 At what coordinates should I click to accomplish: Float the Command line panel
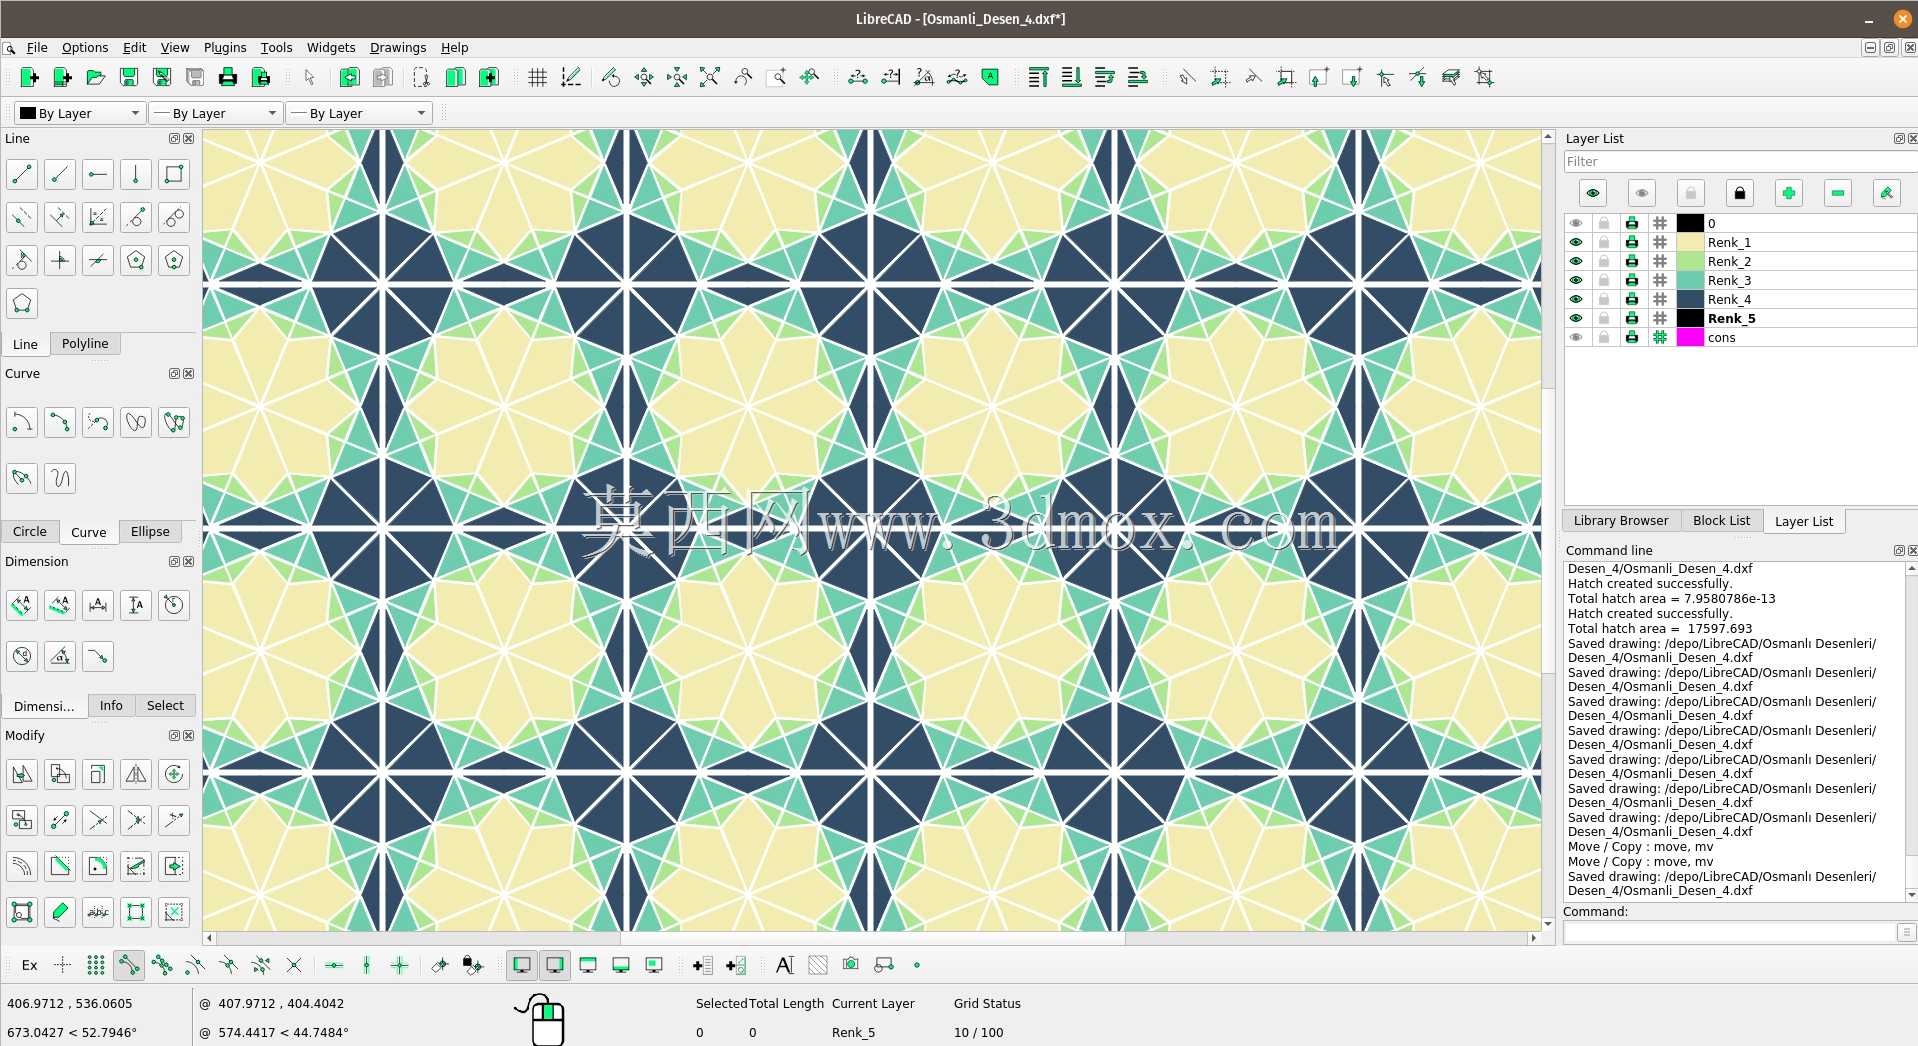tap(1899, 550)
